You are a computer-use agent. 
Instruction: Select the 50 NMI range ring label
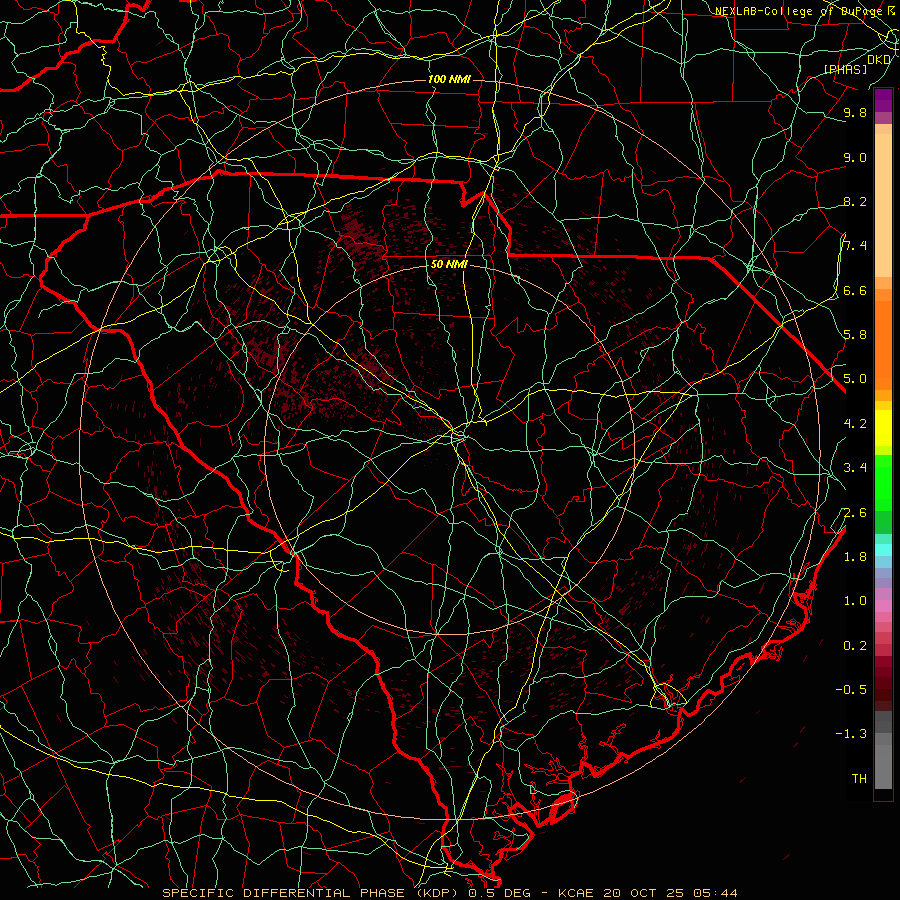click(449, 264)
